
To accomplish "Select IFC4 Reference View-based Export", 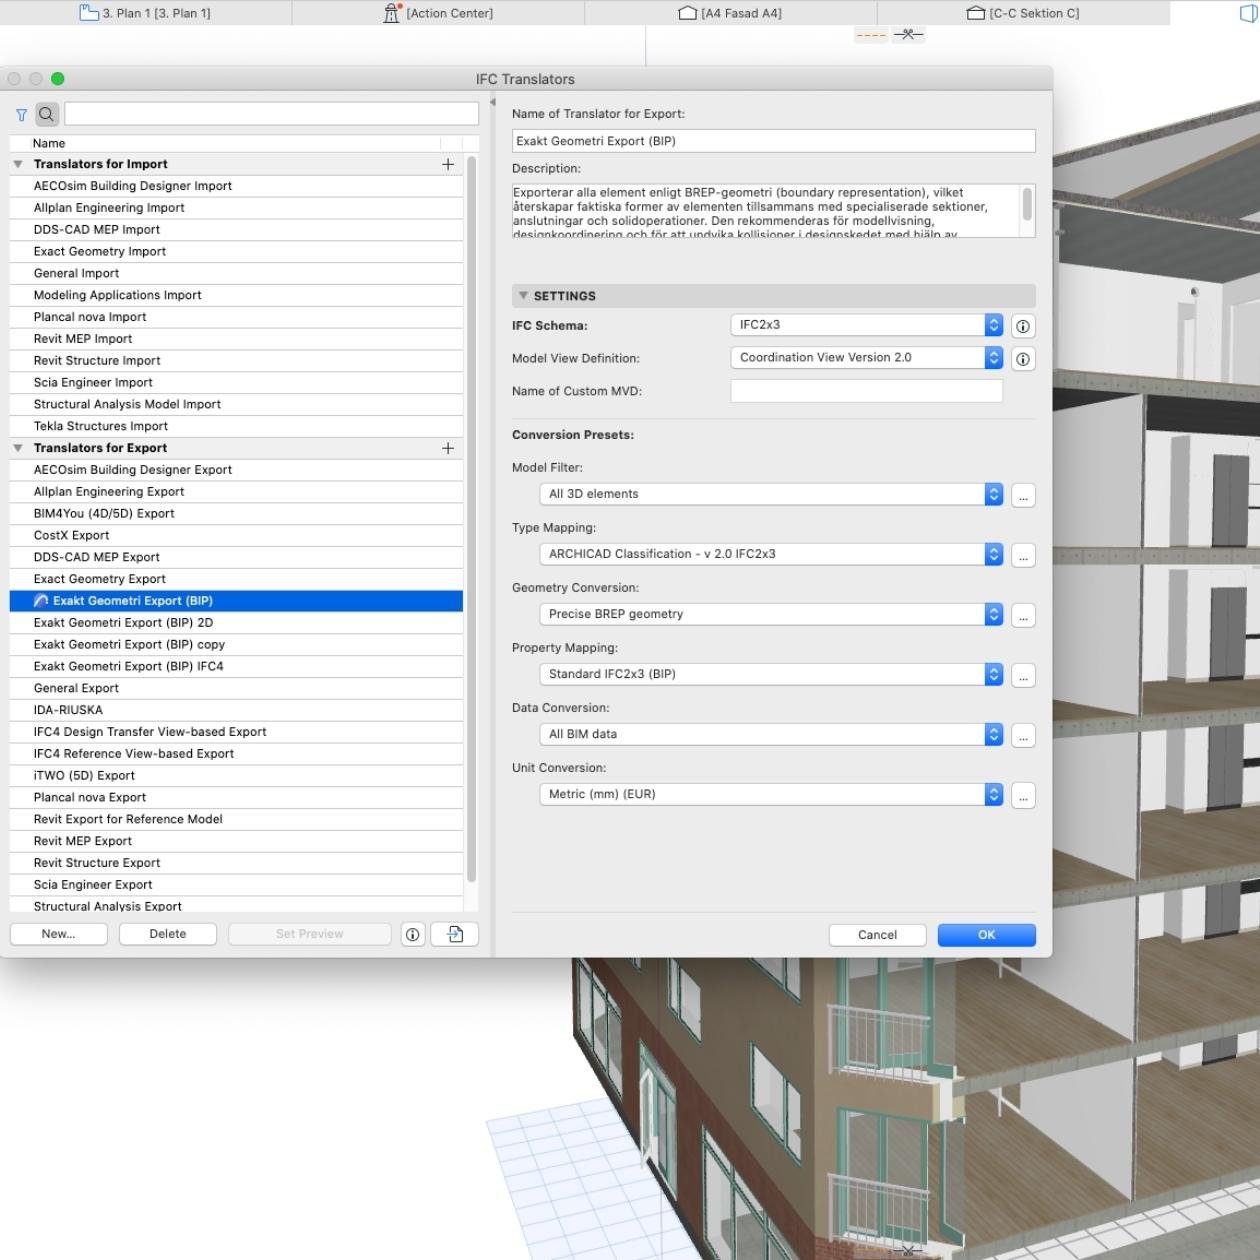I will (236, 754).
